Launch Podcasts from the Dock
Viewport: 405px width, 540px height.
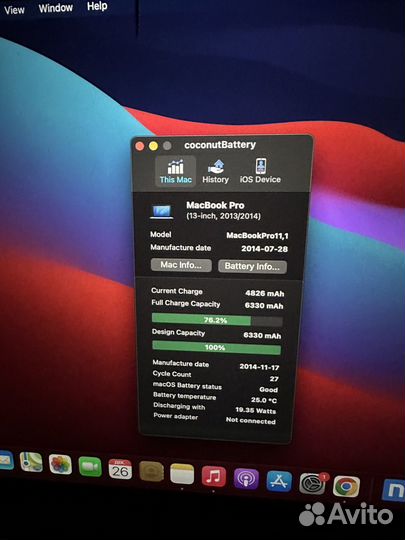coord(246,479)
